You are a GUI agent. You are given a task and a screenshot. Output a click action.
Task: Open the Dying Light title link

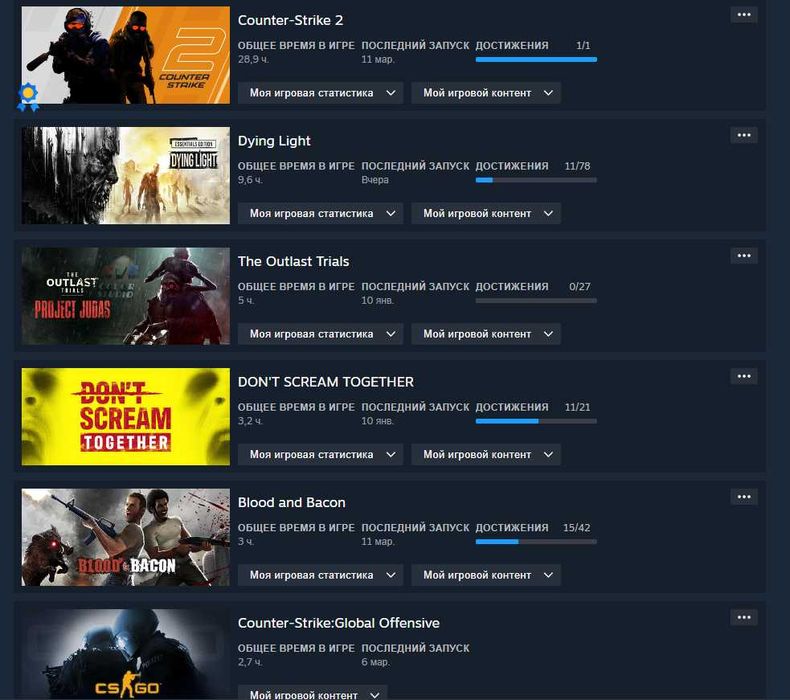pyautogui.click(x=274, y=141)
